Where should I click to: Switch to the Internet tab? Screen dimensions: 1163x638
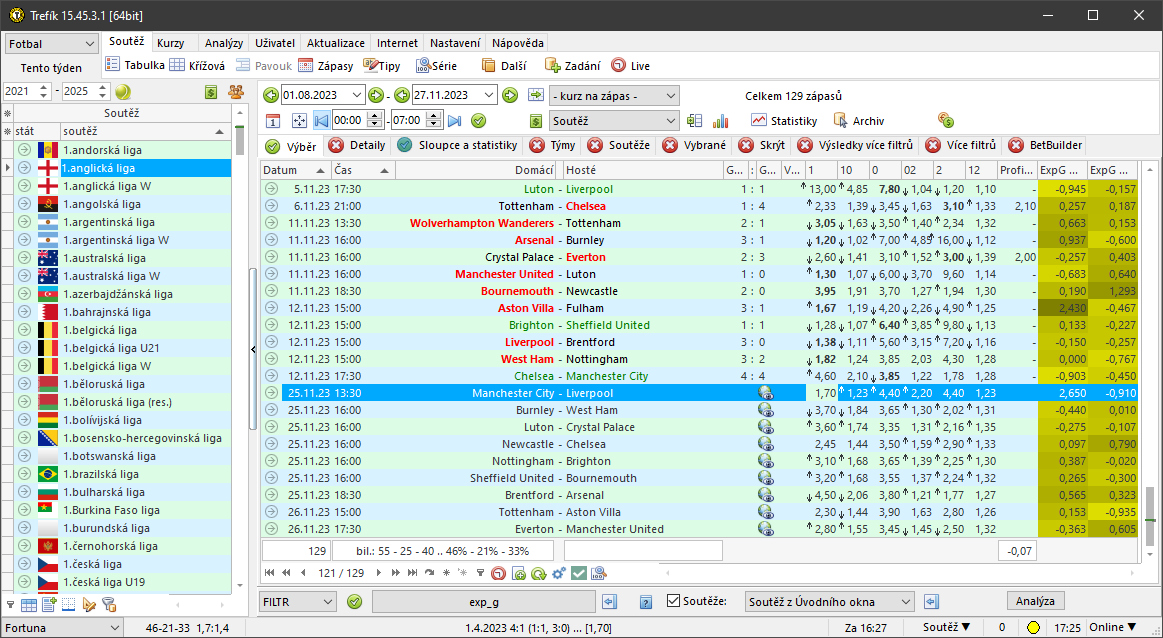click(x=398, y=43)
